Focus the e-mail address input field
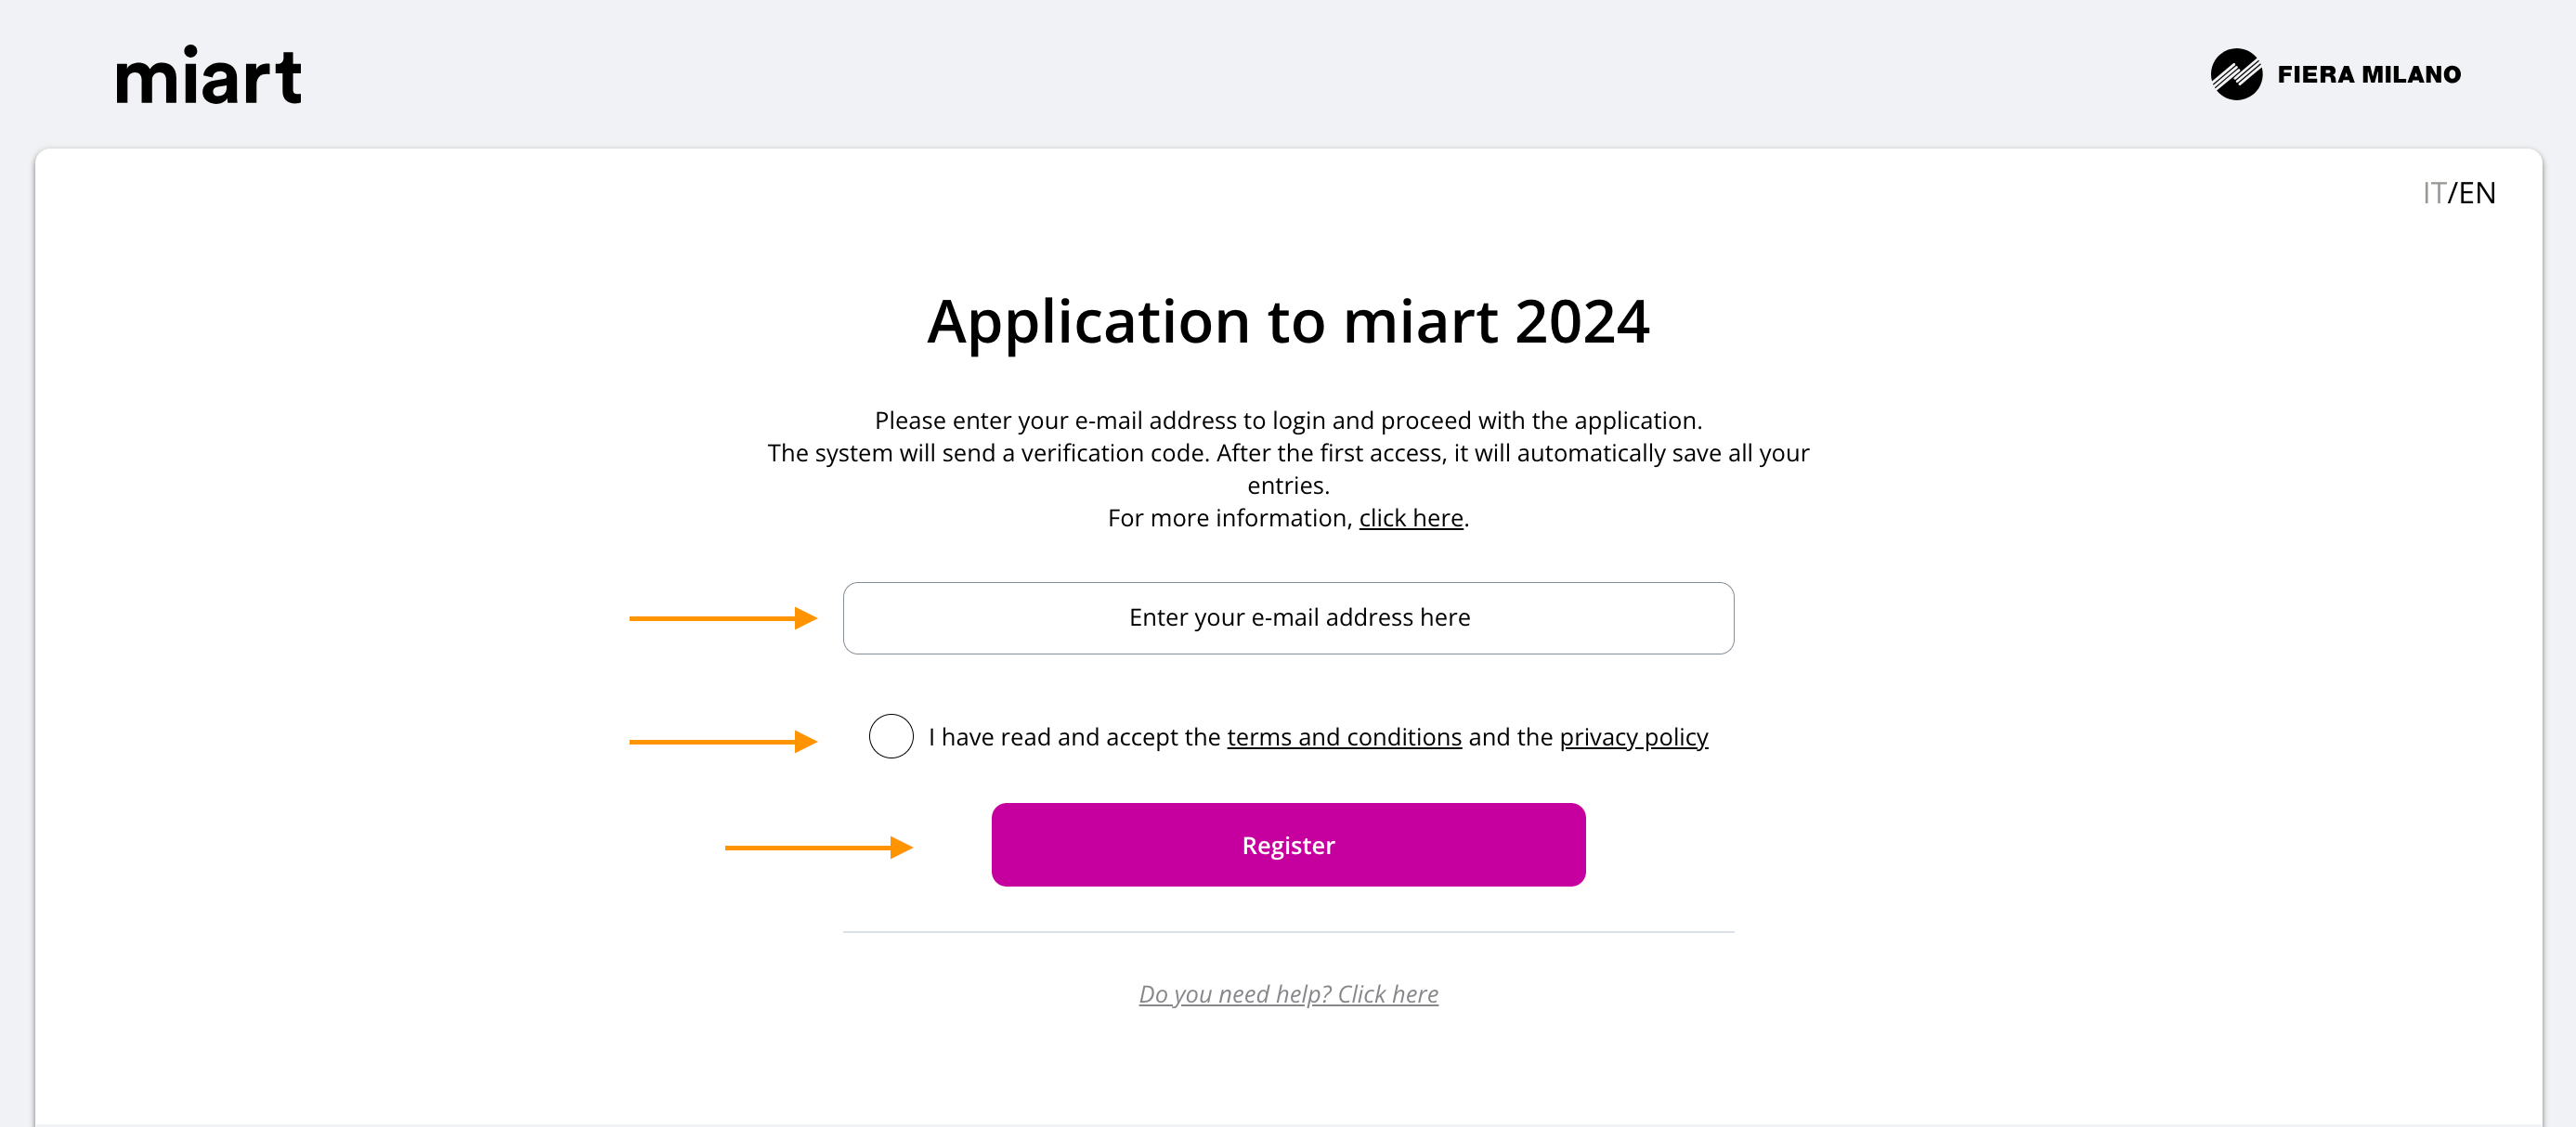This screenshot has height=1127, width=2576. [x=1288, y=618]
